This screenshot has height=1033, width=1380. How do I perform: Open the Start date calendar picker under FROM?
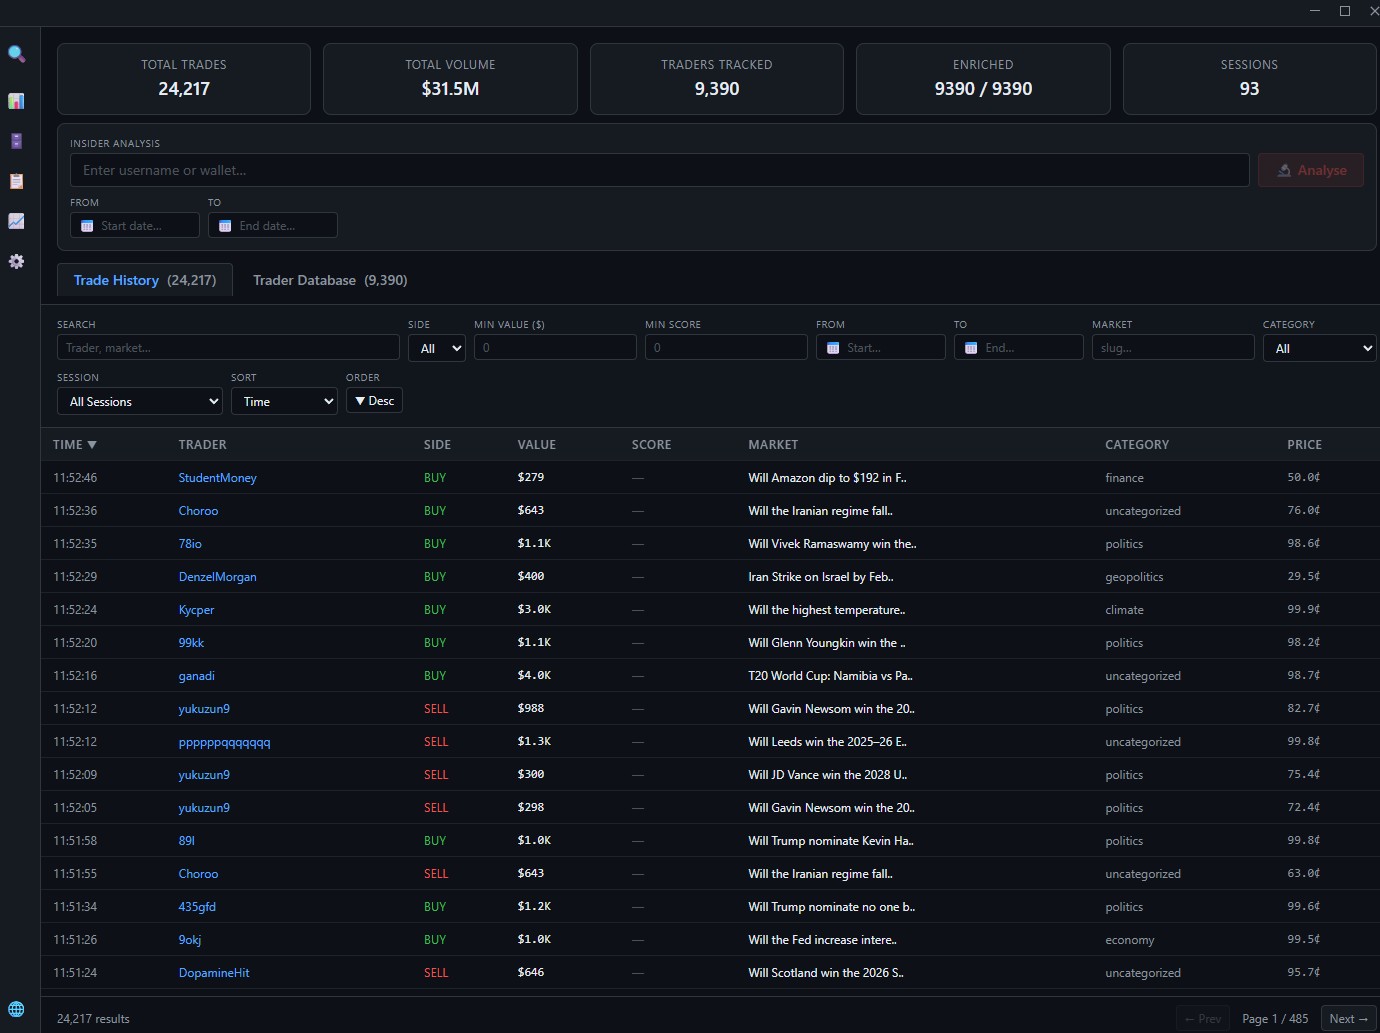(x=134, y=225)
